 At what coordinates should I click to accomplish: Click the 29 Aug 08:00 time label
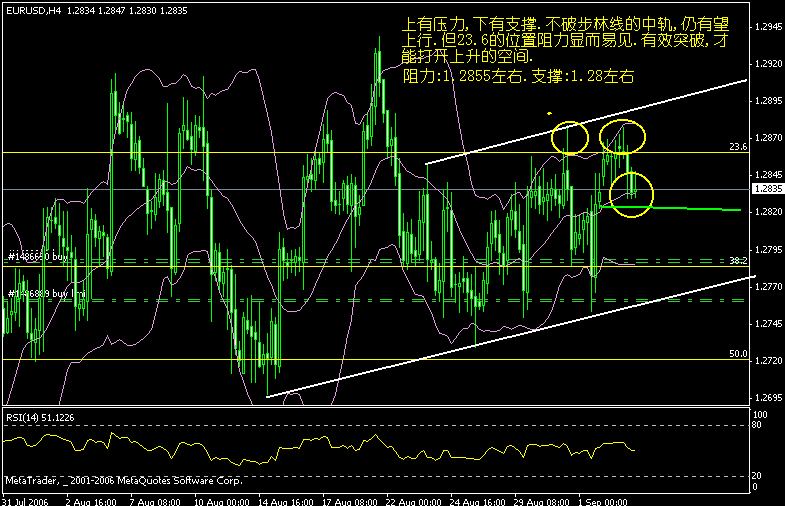pyautogui.click(x=542, y=501)
